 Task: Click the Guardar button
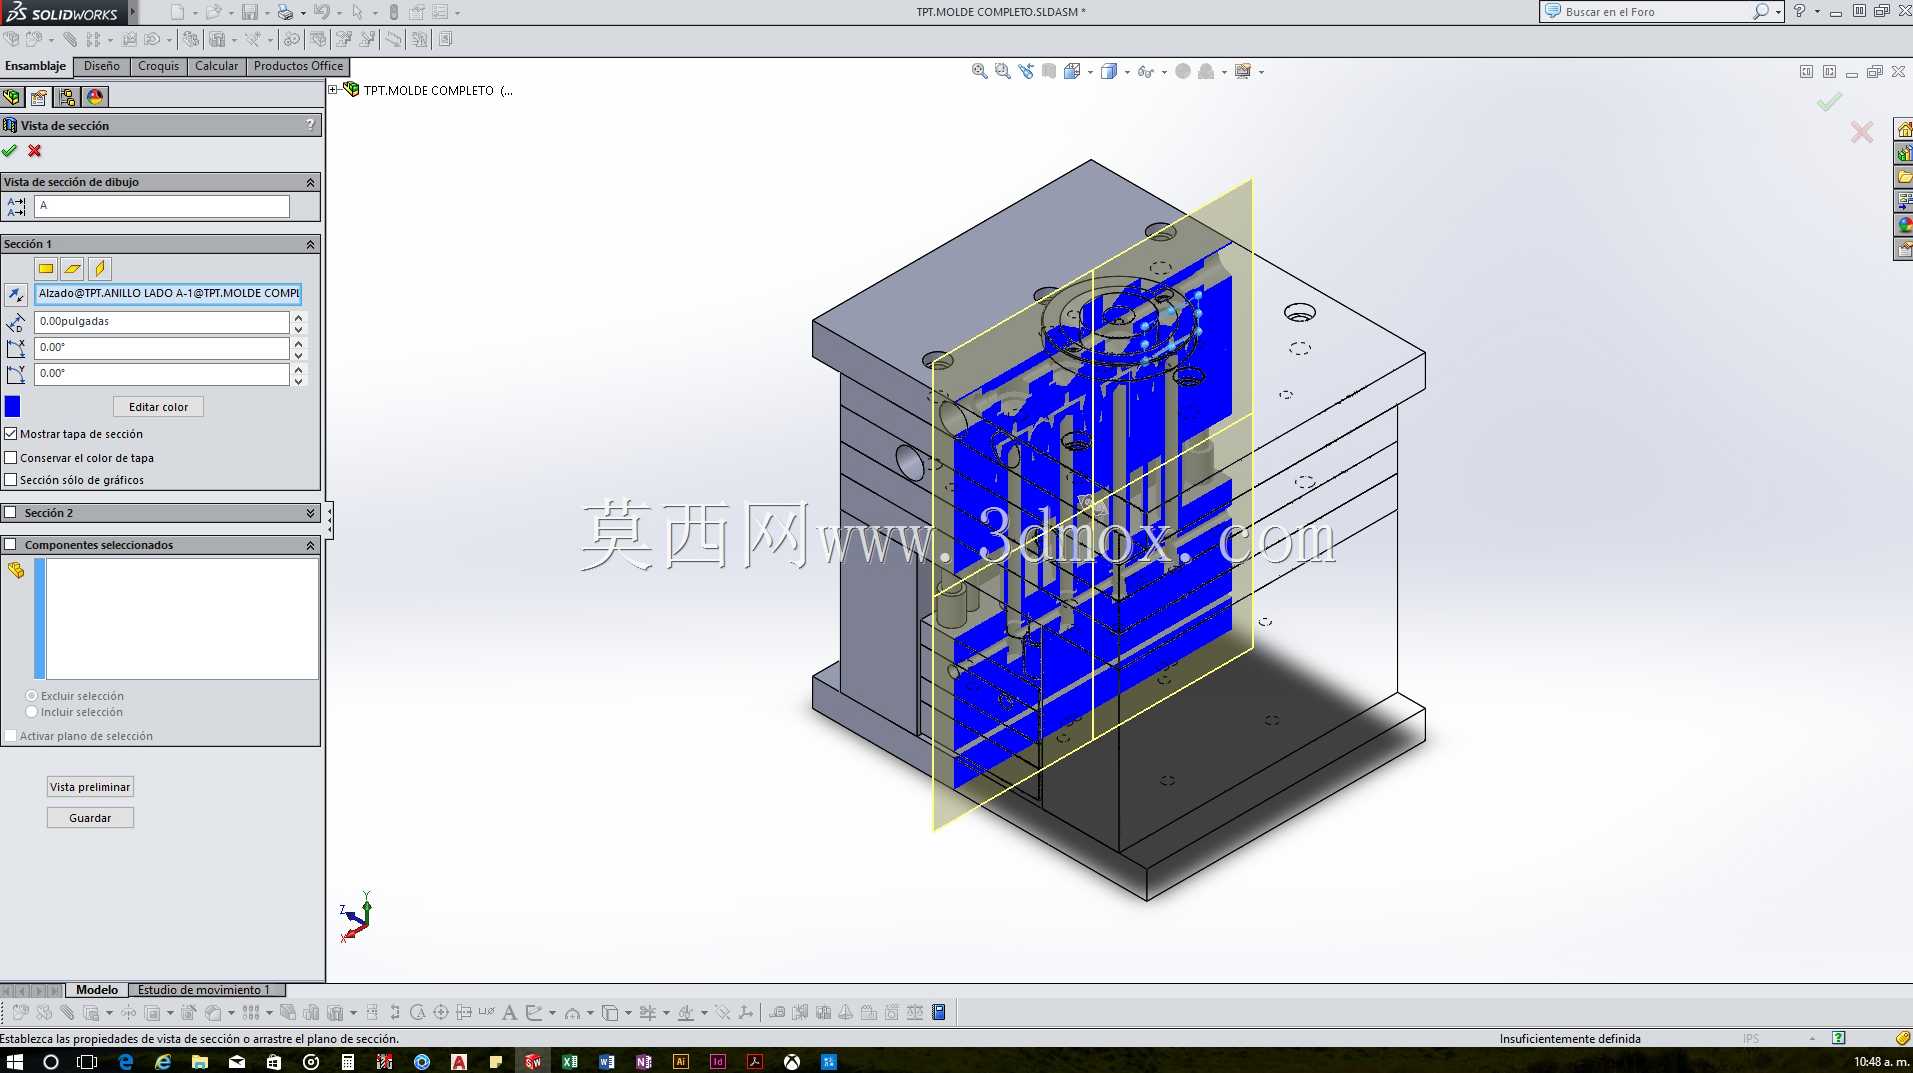coord(90,818)
